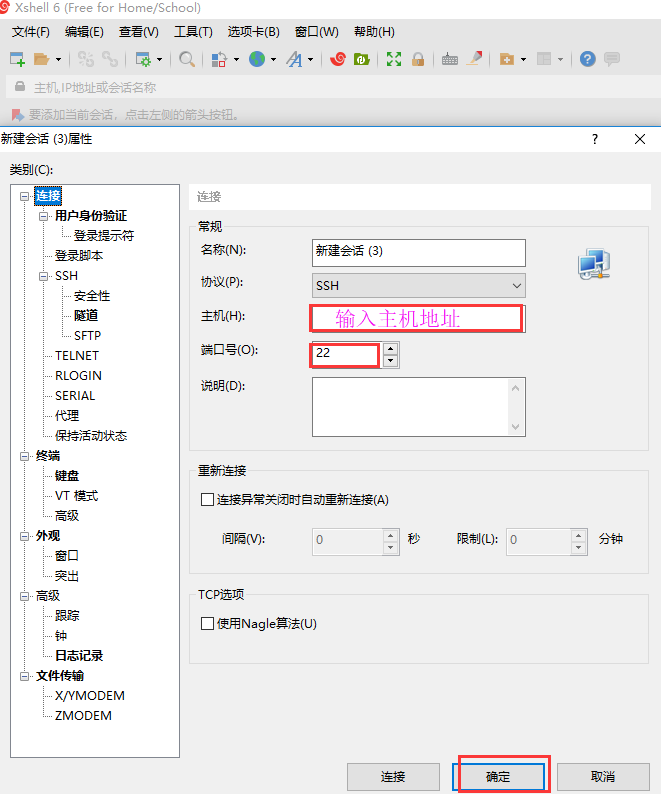661x794 pixels.
Task: Collapse the 外观 tree node
Action: tap(24, 536)
